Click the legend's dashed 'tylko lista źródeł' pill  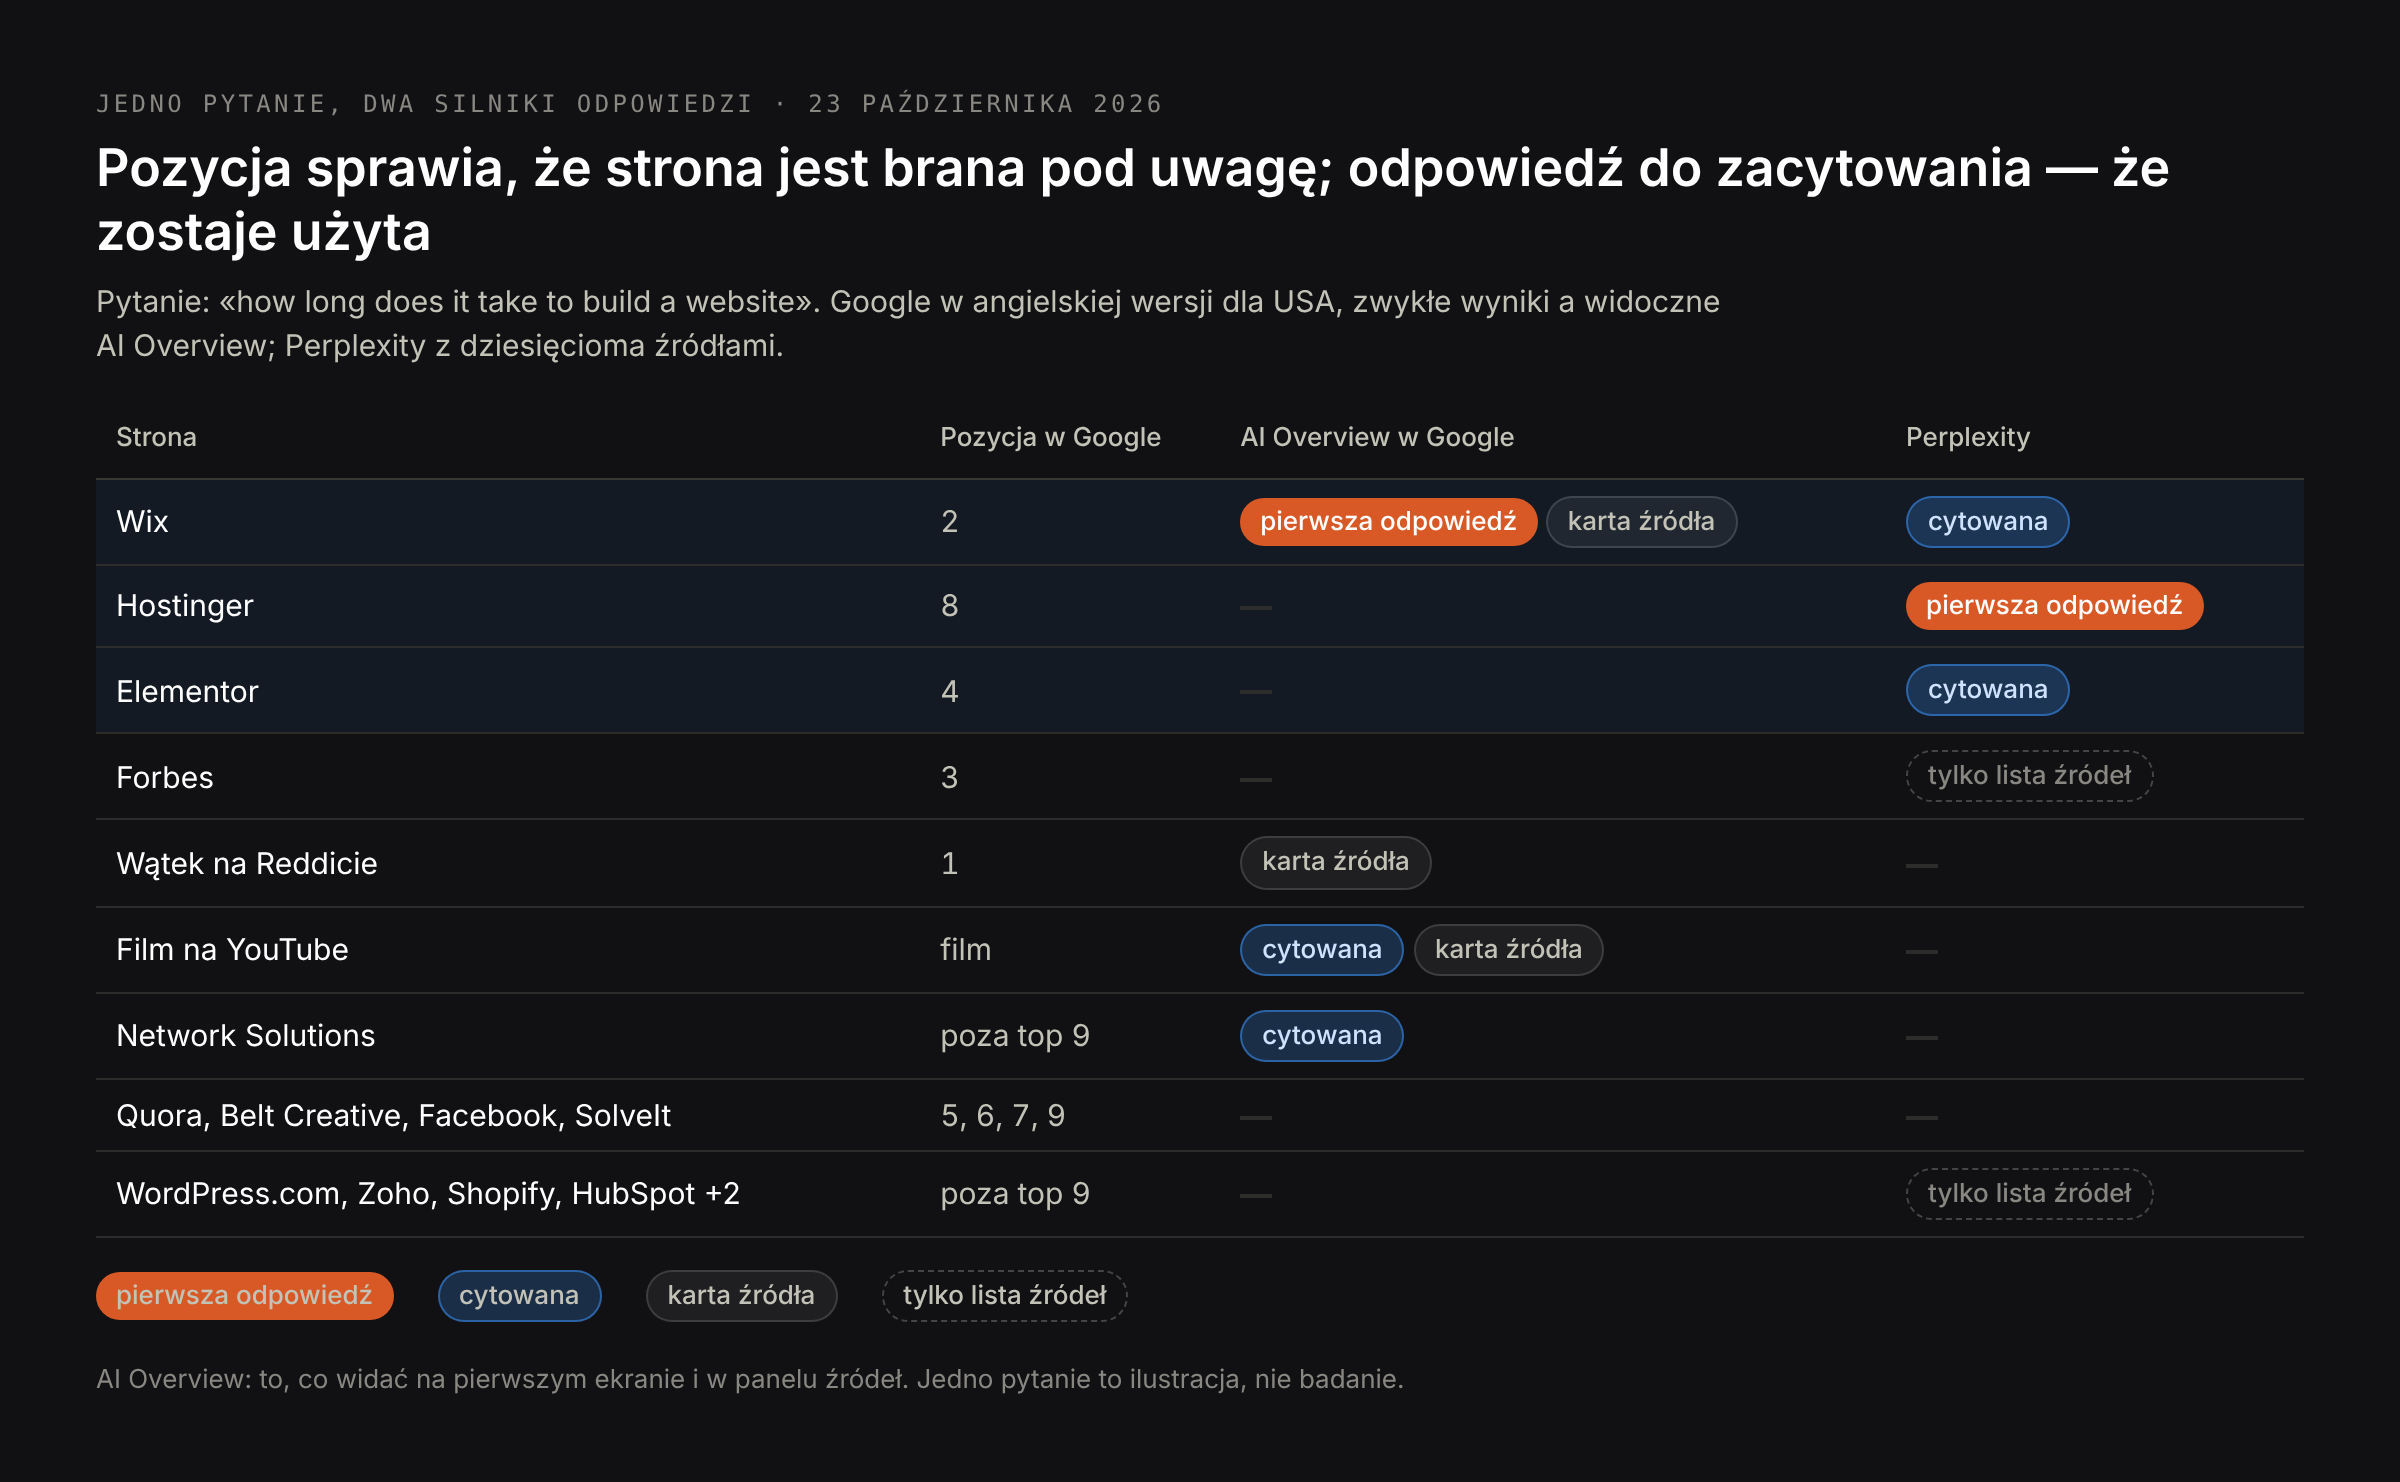tap(1004, 1295)
